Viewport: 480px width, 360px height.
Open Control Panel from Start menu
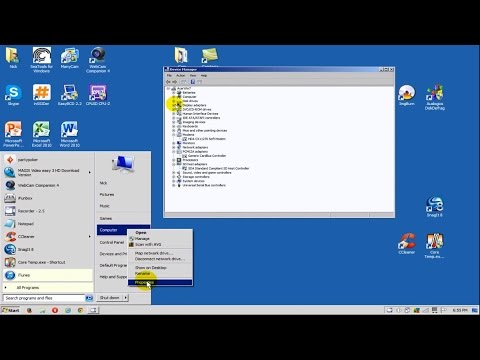click(x=112, y=242)
